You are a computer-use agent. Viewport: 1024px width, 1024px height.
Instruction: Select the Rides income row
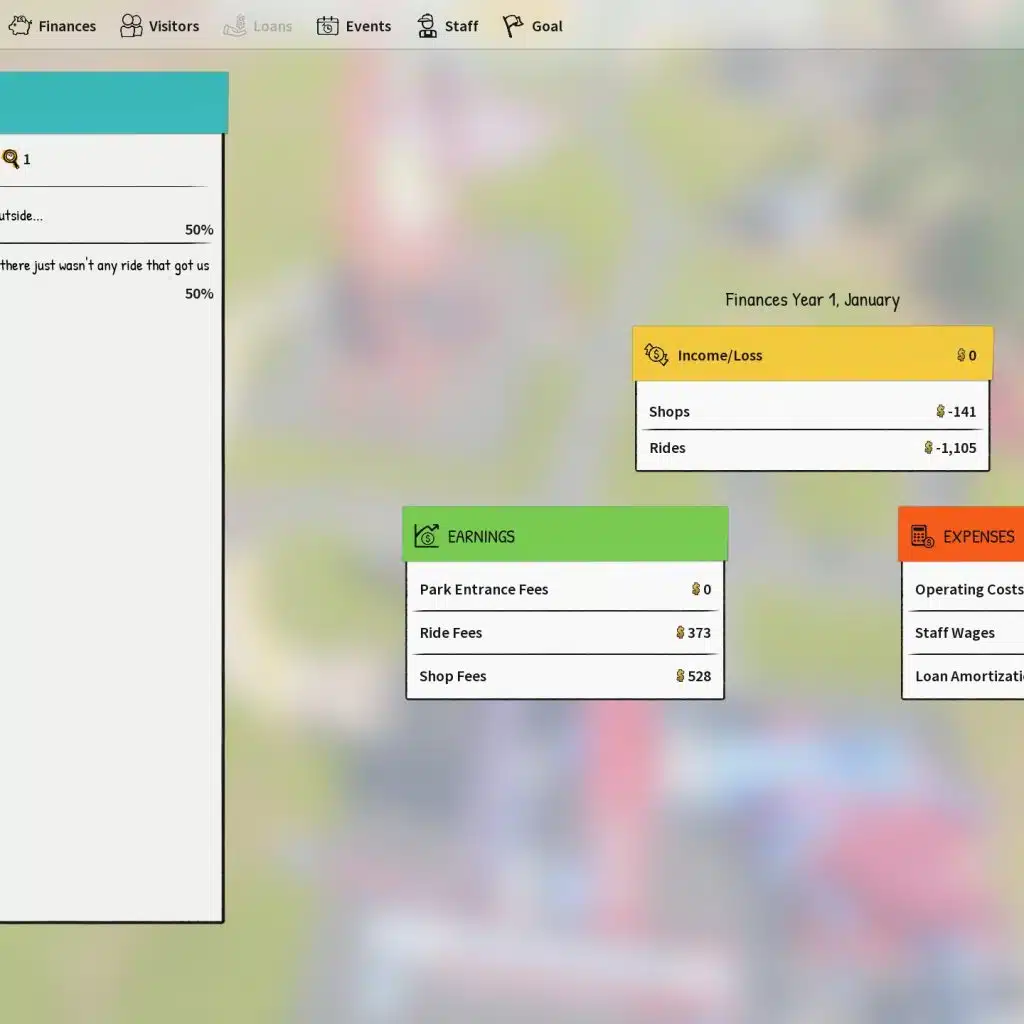pos(812,448)
